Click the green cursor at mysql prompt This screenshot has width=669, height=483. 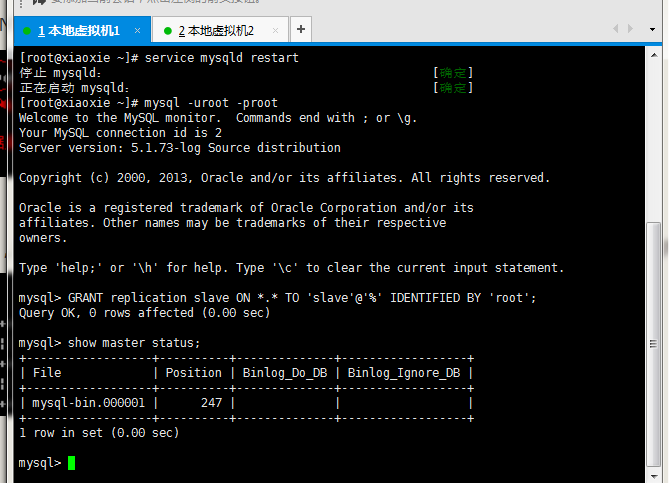(71, 463)
